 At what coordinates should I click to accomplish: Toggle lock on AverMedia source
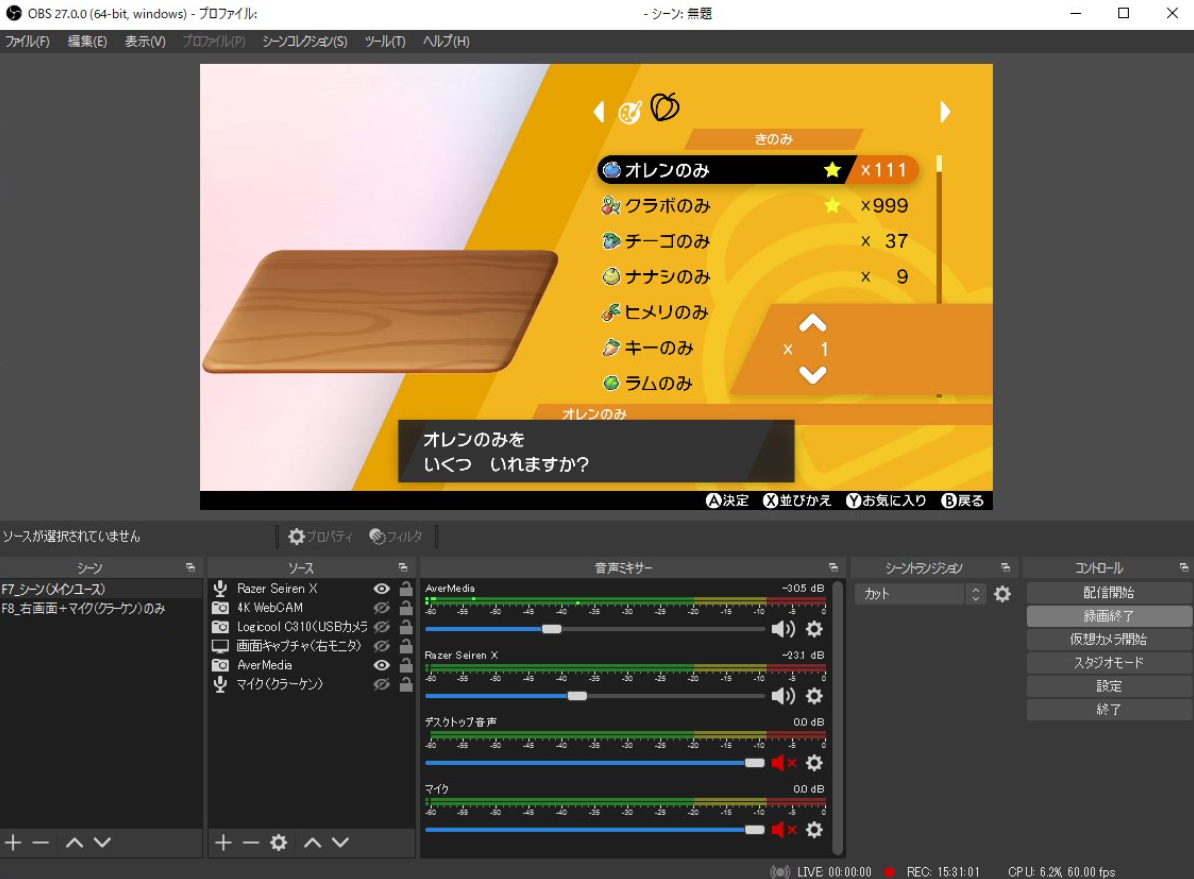point(406,665)
